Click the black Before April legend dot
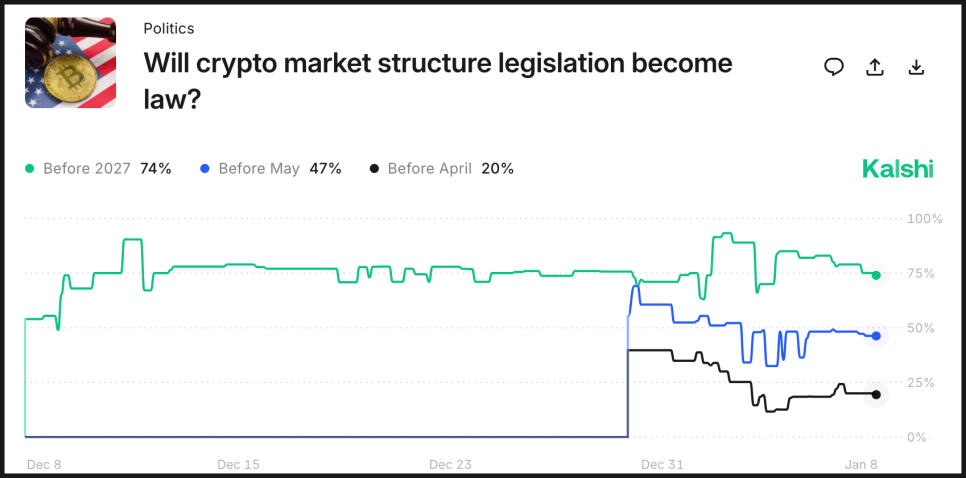966x478 pixels. pyautogui.click(x=374, y=169)
